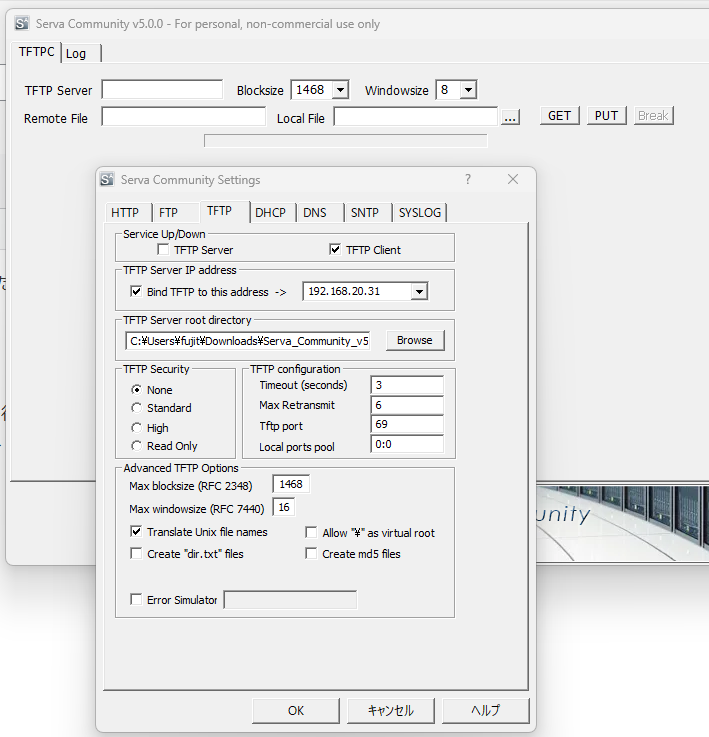Expand the bind IP address 192.168.20.31 dropdown

[x=419, y=291]
